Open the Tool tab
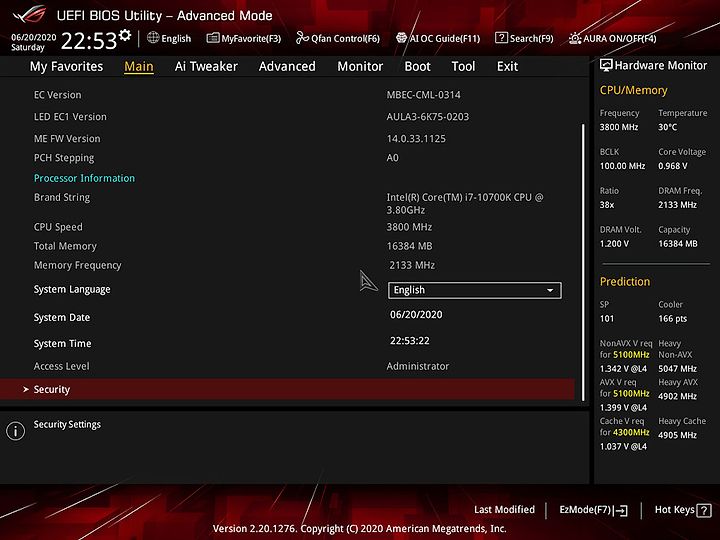 (x=463, y=67)
